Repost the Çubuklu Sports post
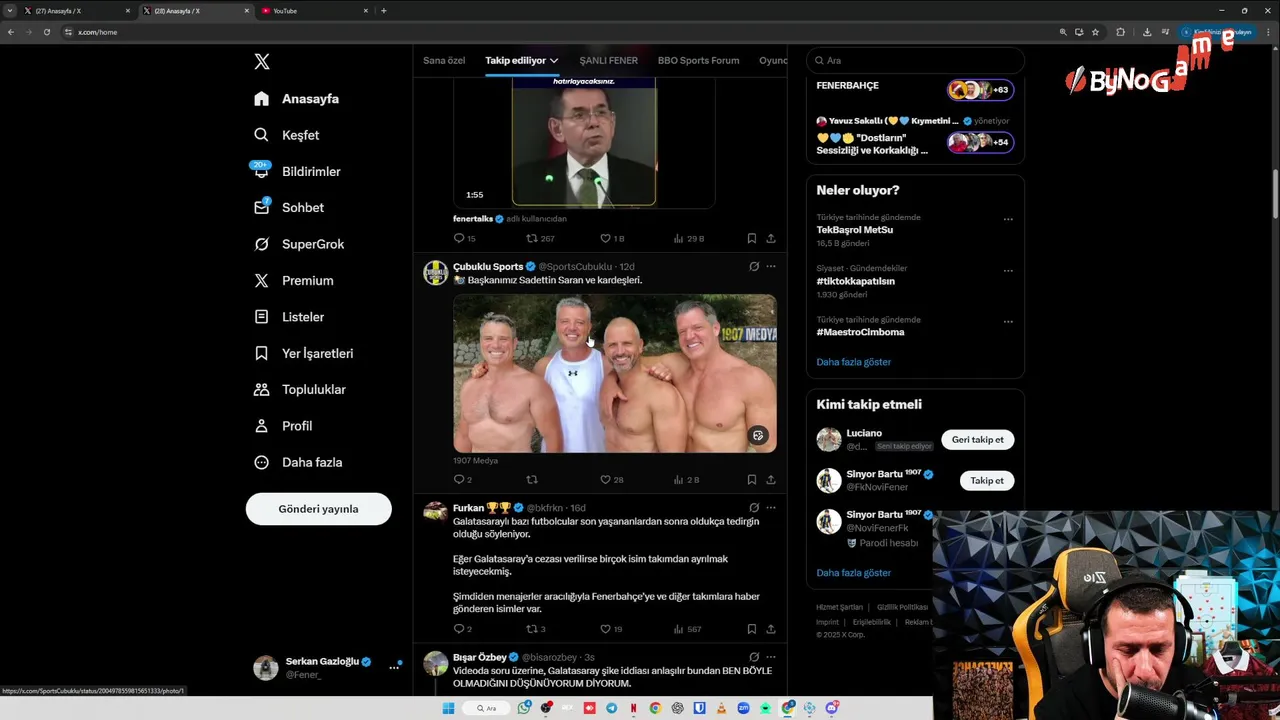This screenshot has height=720, width=1280. pos(532,480)
